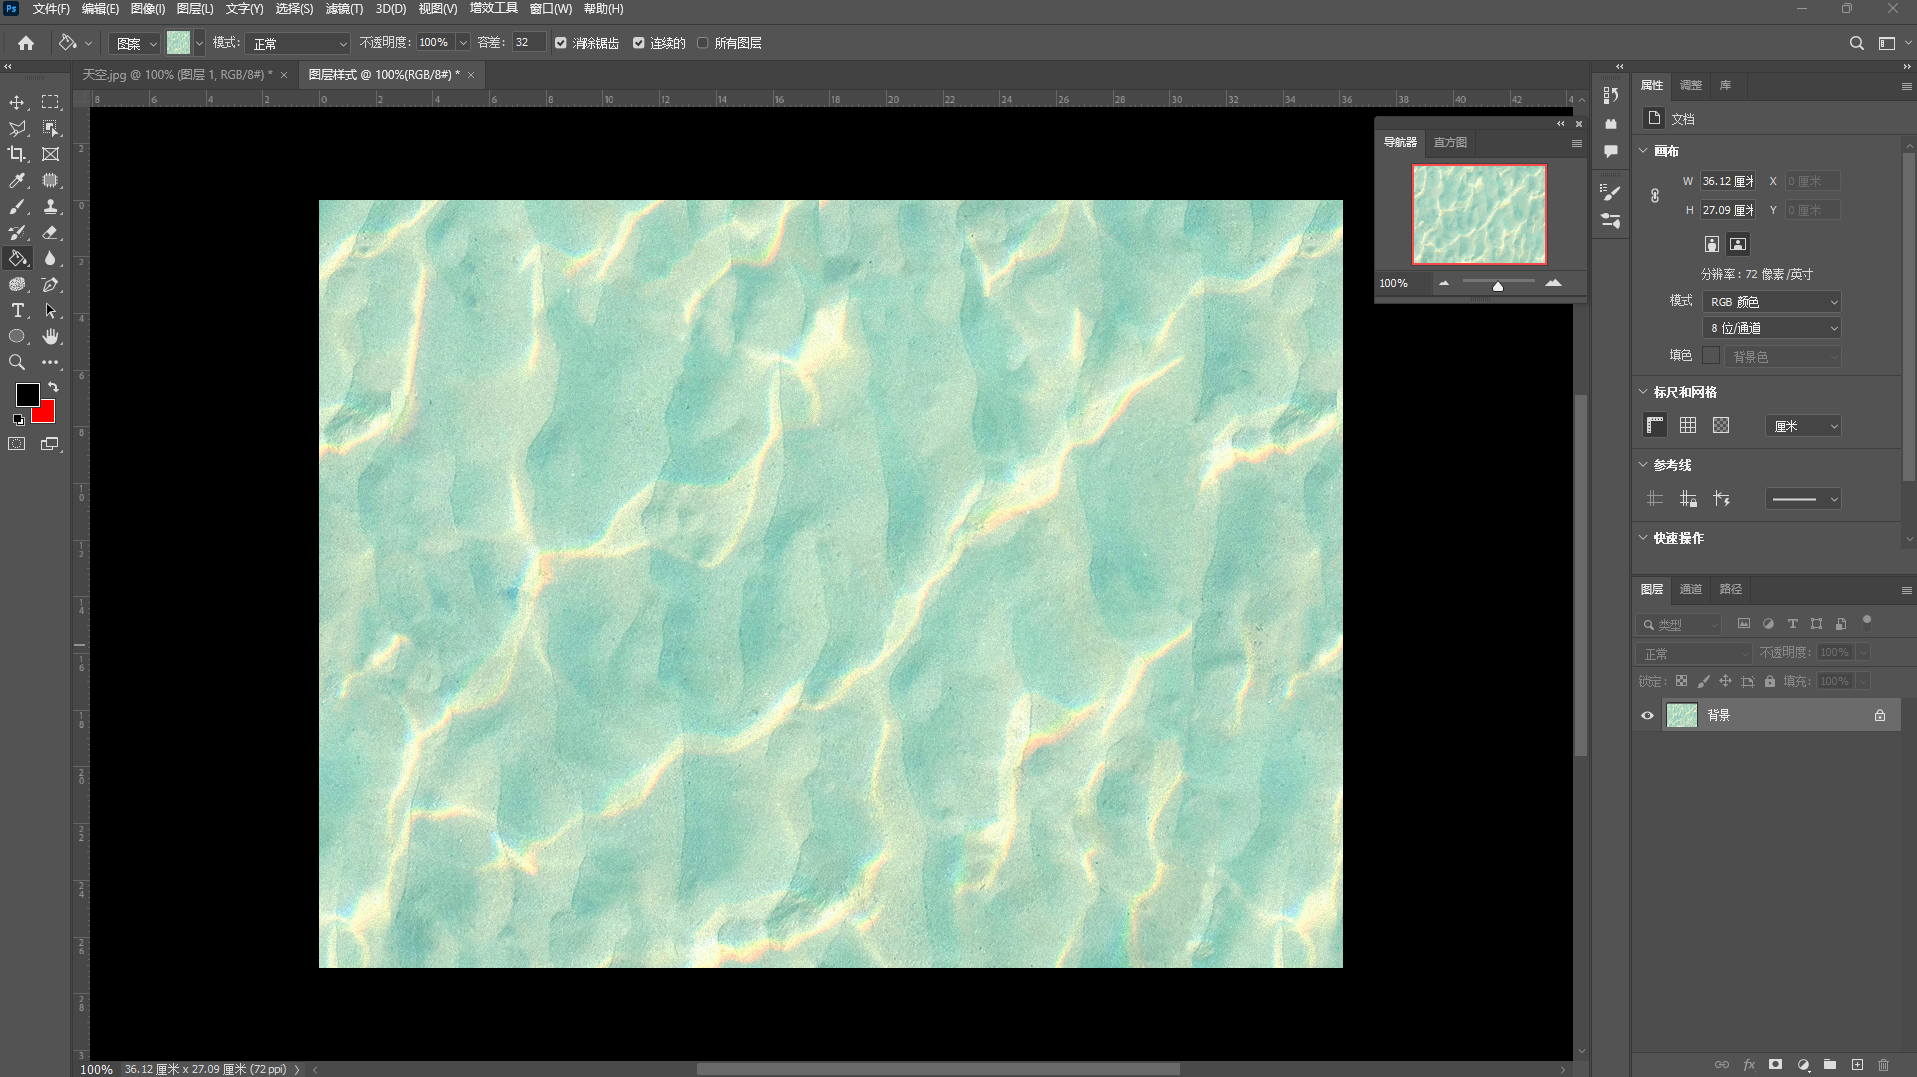Select the Hand tool

pos(50,337)
